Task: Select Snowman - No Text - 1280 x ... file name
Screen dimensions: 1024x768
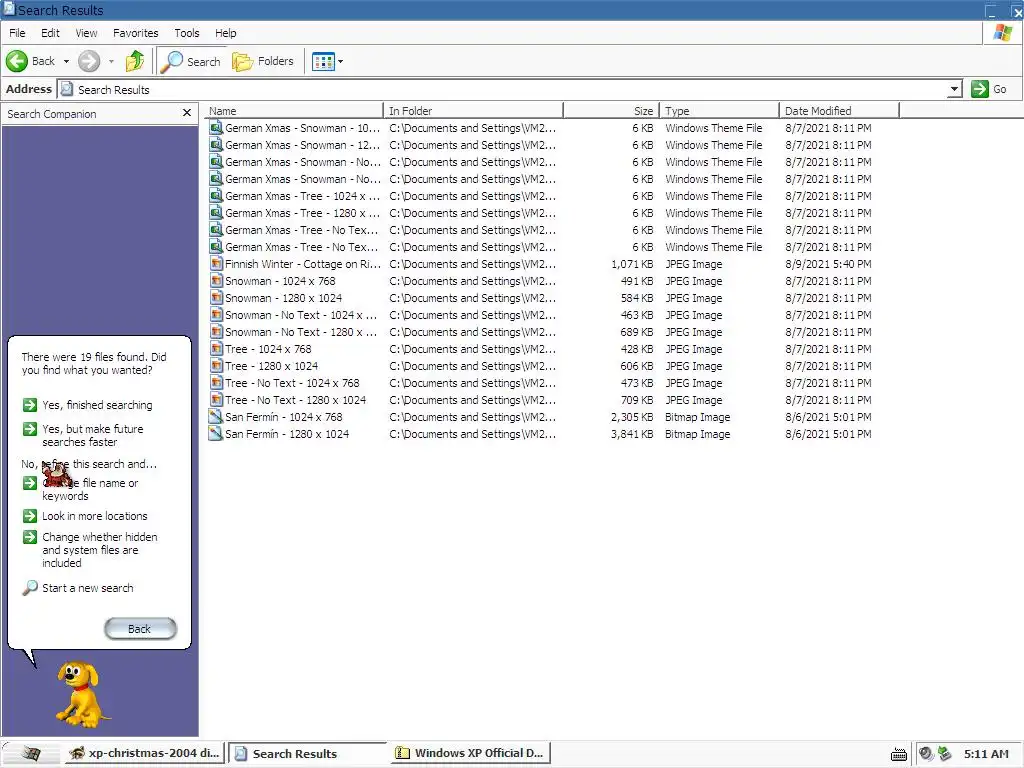Action: tap(300, 332)
